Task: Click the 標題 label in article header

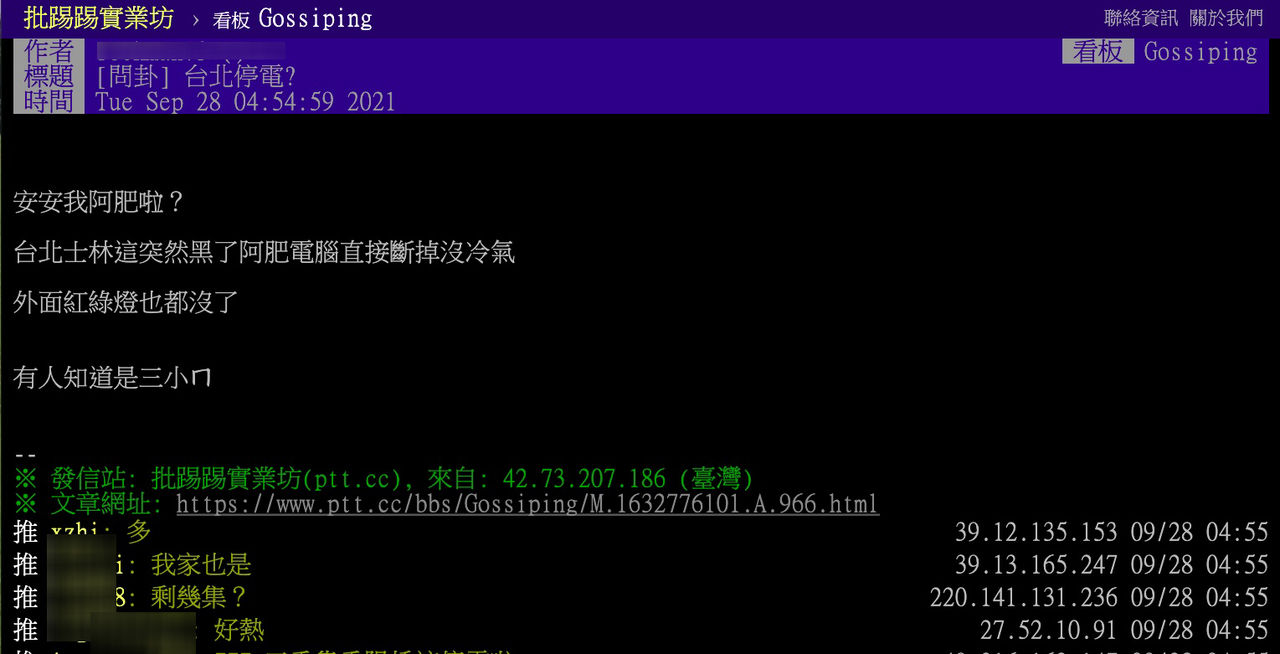Action: pos(49,76)
